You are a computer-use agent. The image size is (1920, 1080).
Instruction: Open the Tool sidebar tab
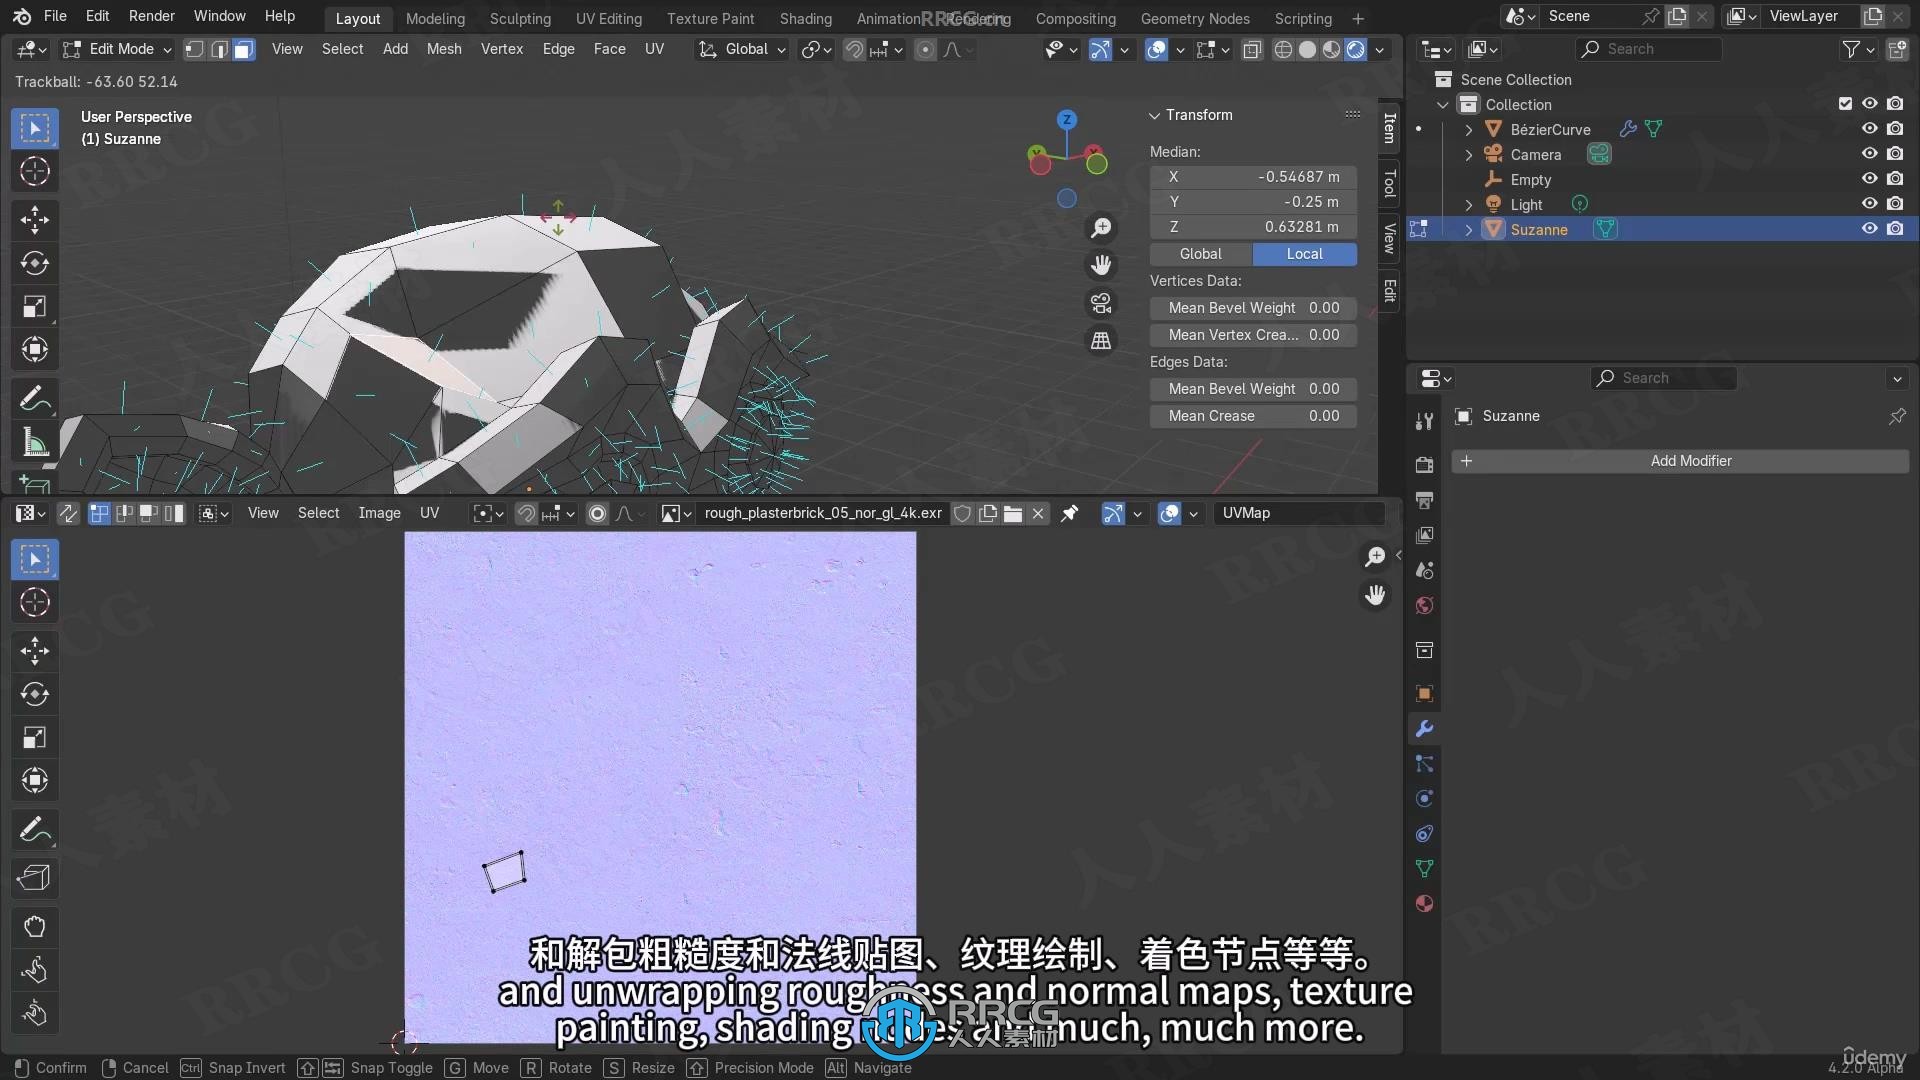click(1389, 184)
